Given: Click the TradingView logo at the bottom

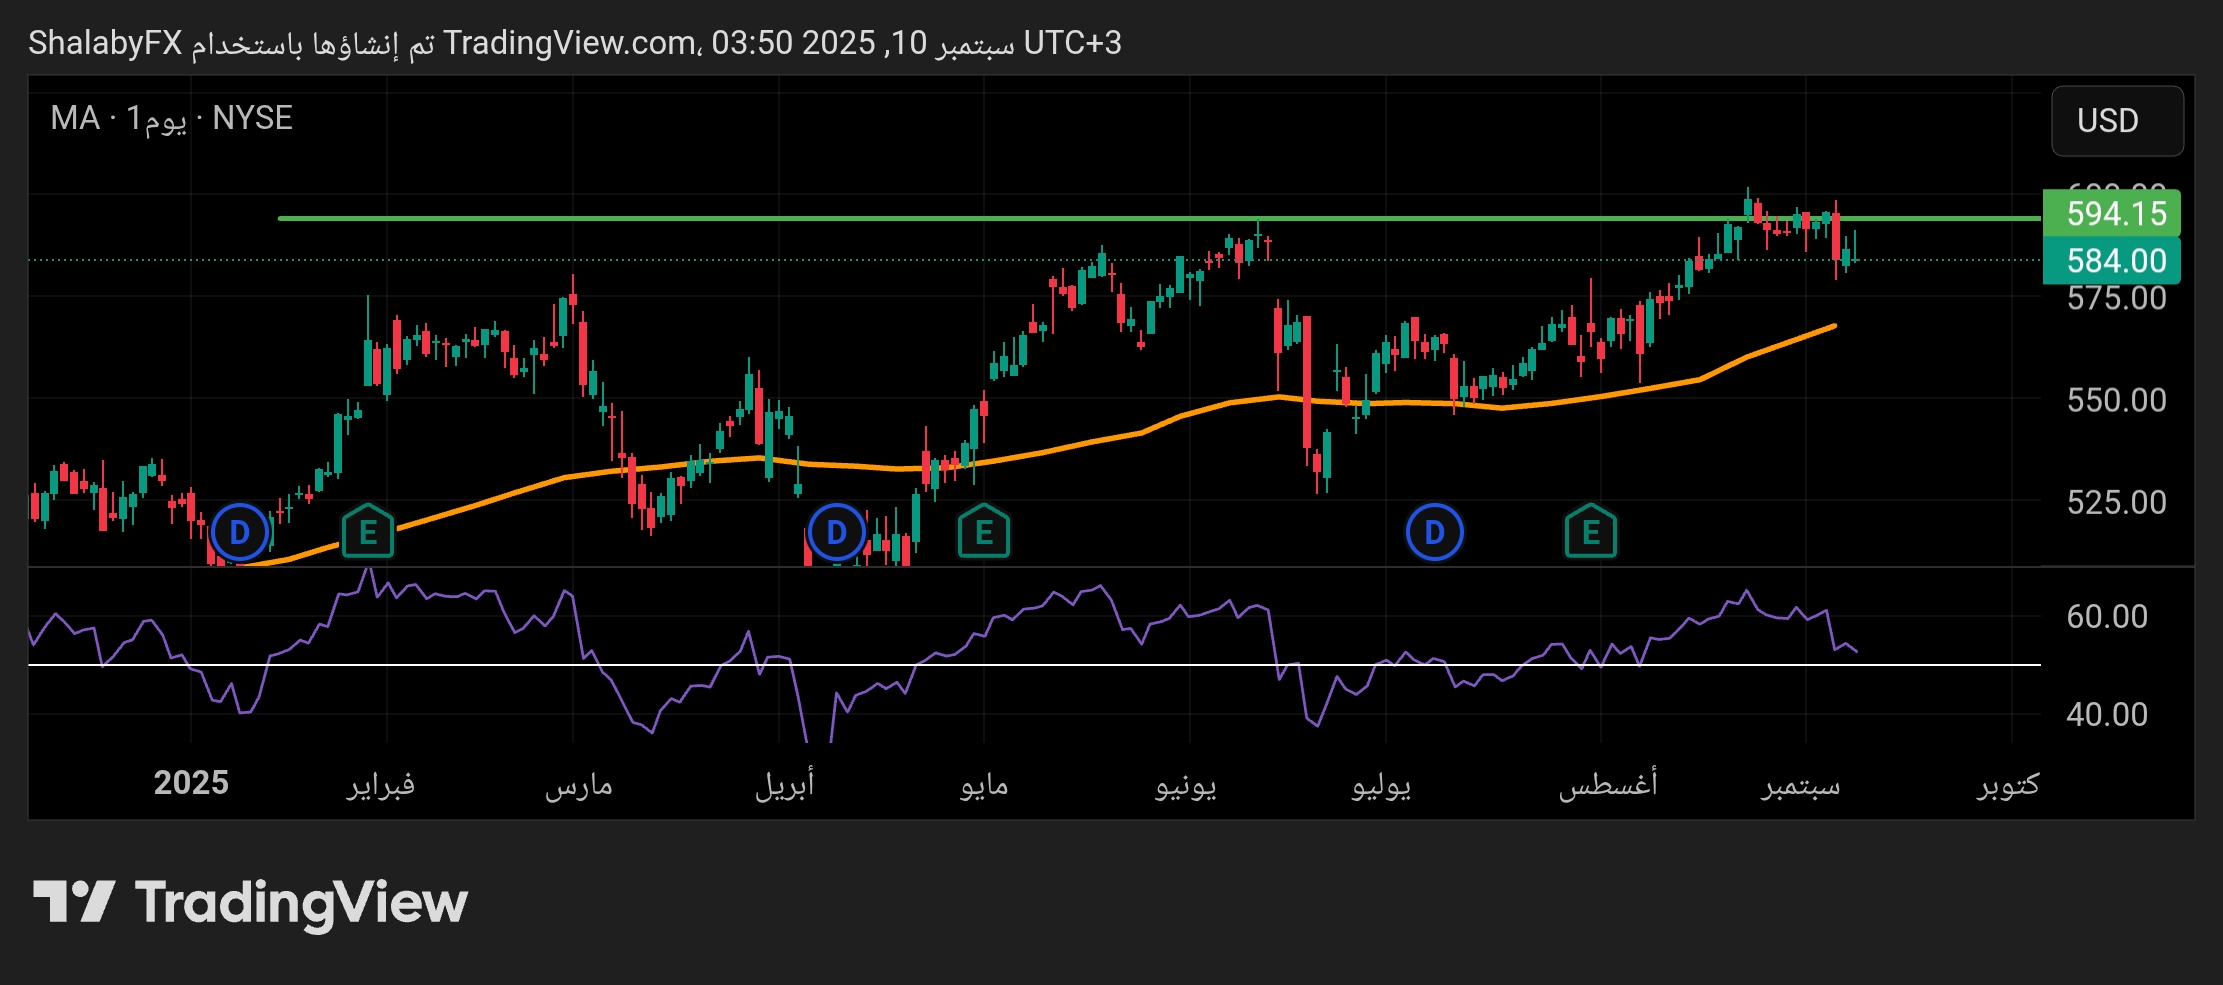Looking at the screenshot, I should 250,903.
